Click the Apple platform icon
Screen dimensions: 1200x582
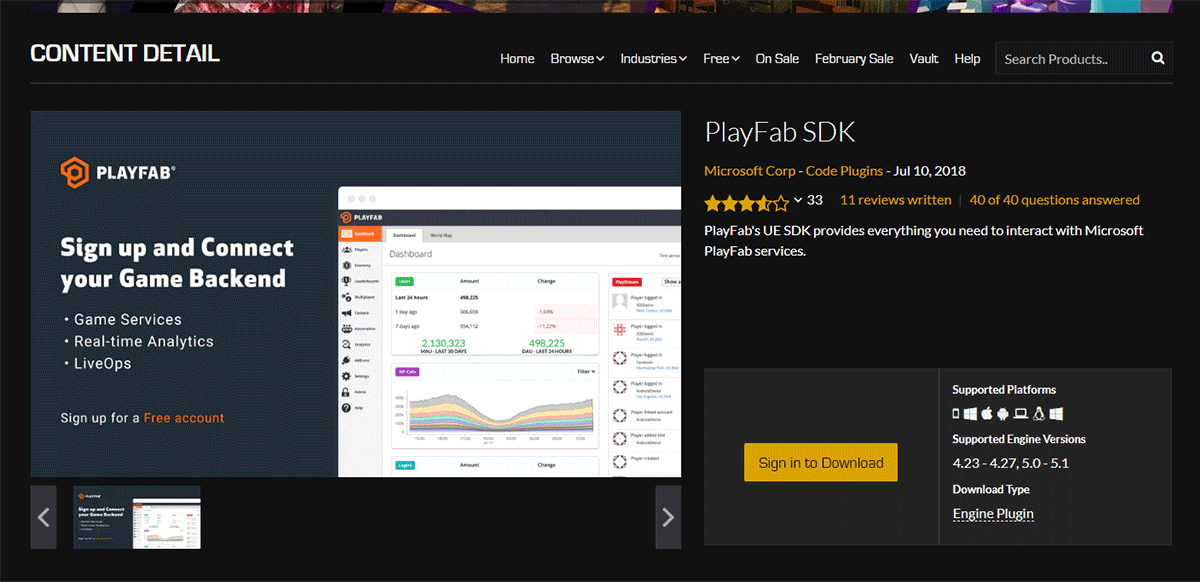point(987,414)
